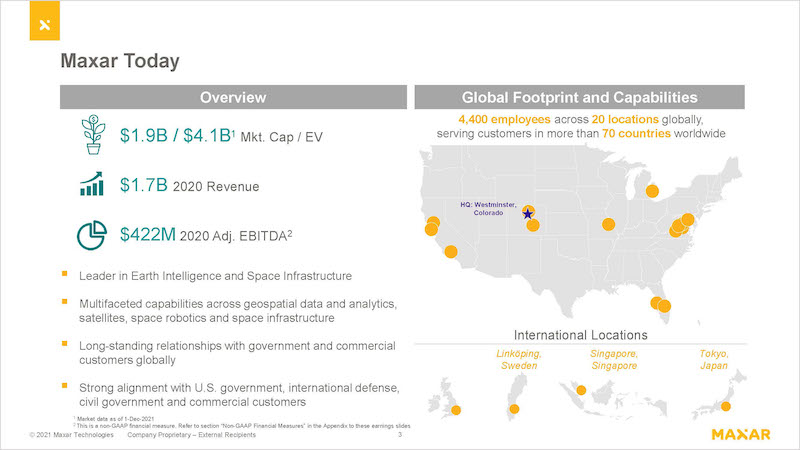This screenshot has height=450, width=800.
Task: Click the Michigan location dot on the map
Action: click(x=652, y=191)
